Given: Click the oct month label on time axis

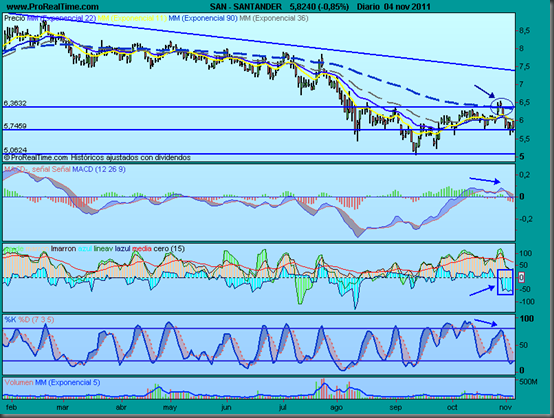Looking at the screenshot, I should 452,407.
